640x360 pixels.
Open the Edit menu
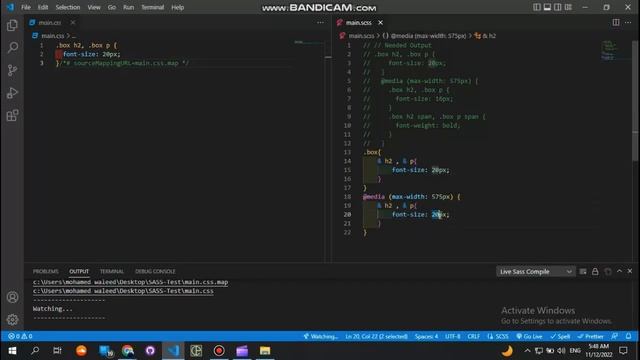point(43,7)
